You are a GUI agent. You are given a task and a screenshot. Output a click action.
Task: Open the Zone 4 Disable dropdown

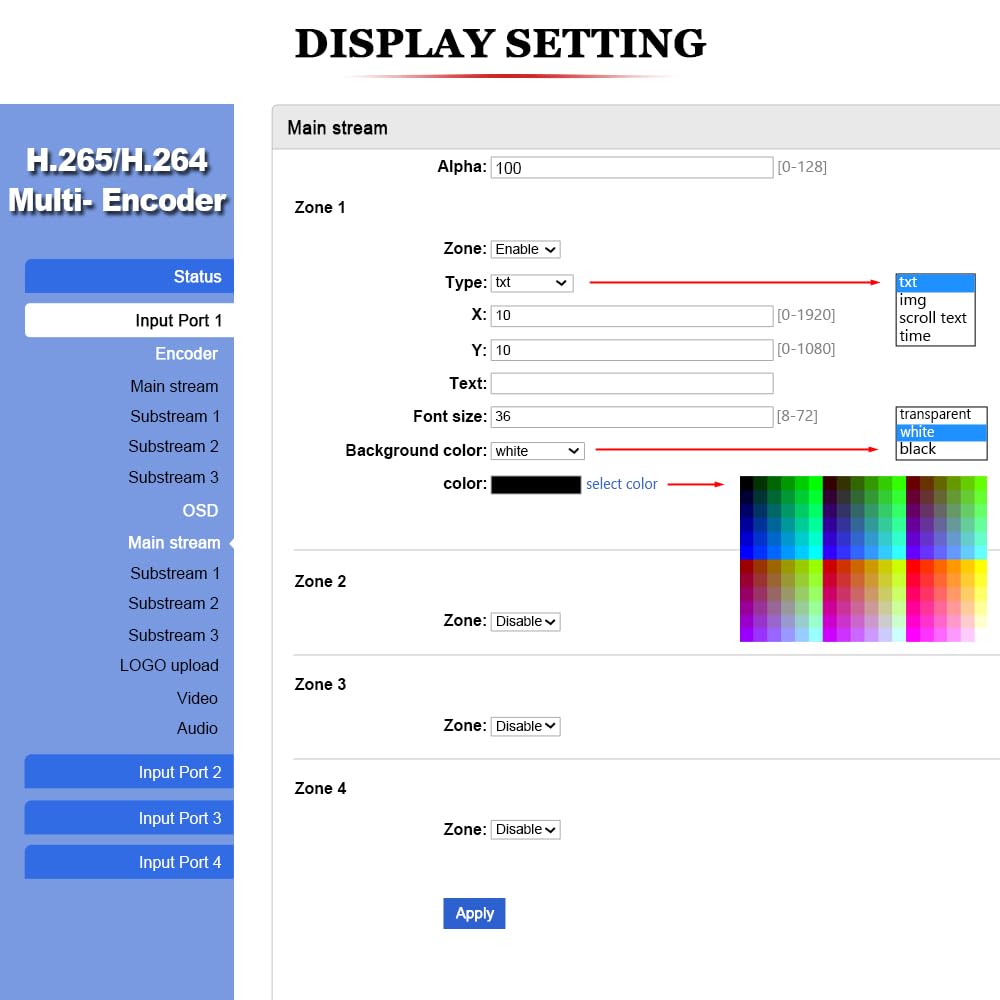(x=525, y=829)
